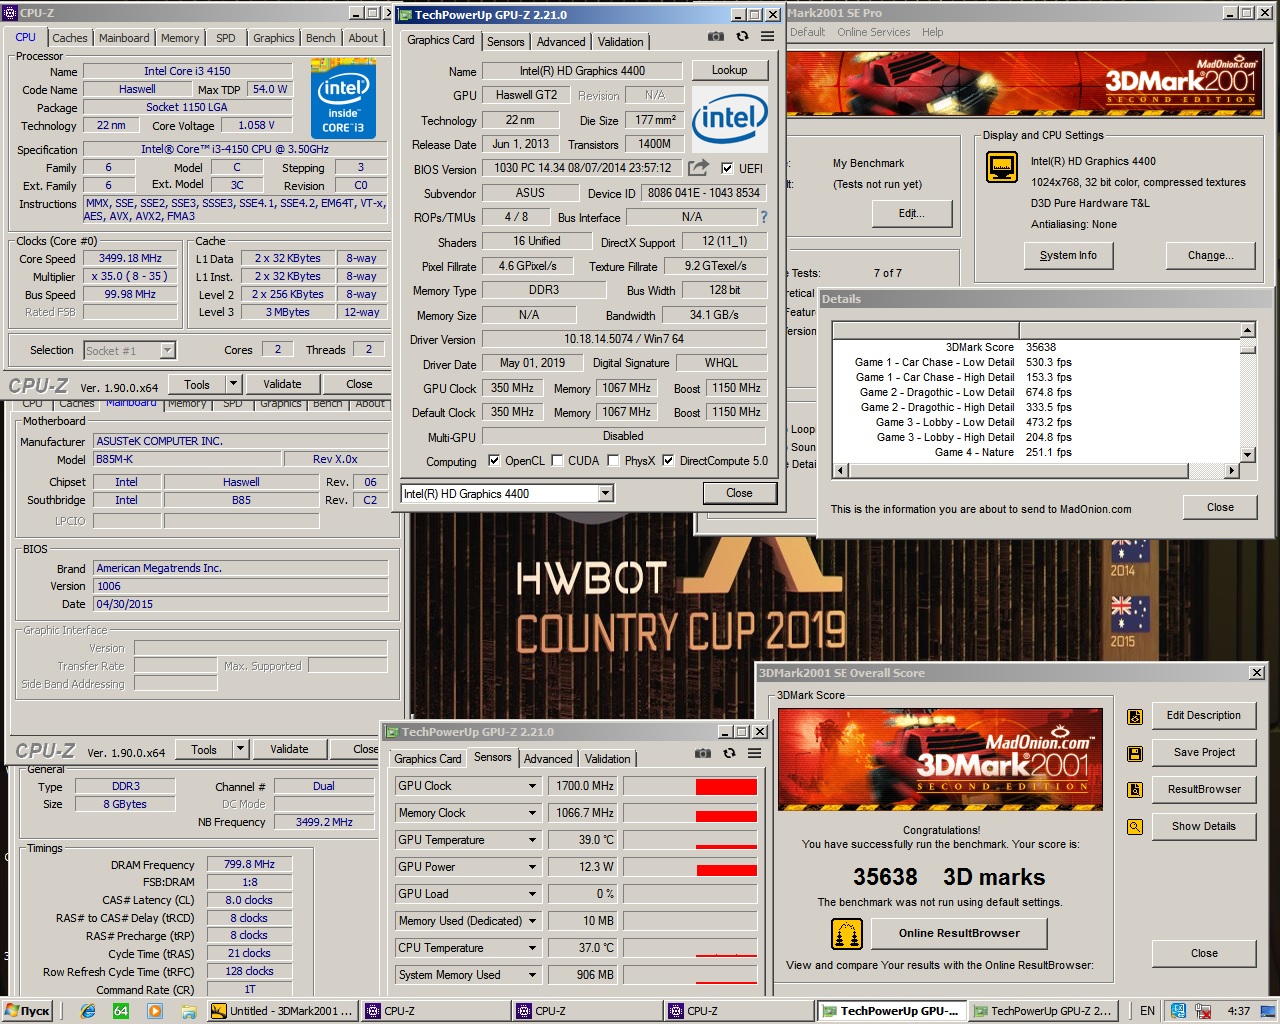Screen dimensions: 1280x1024
Task: Open the file explorer folder icon in the taskbar
Action: 188,1011
